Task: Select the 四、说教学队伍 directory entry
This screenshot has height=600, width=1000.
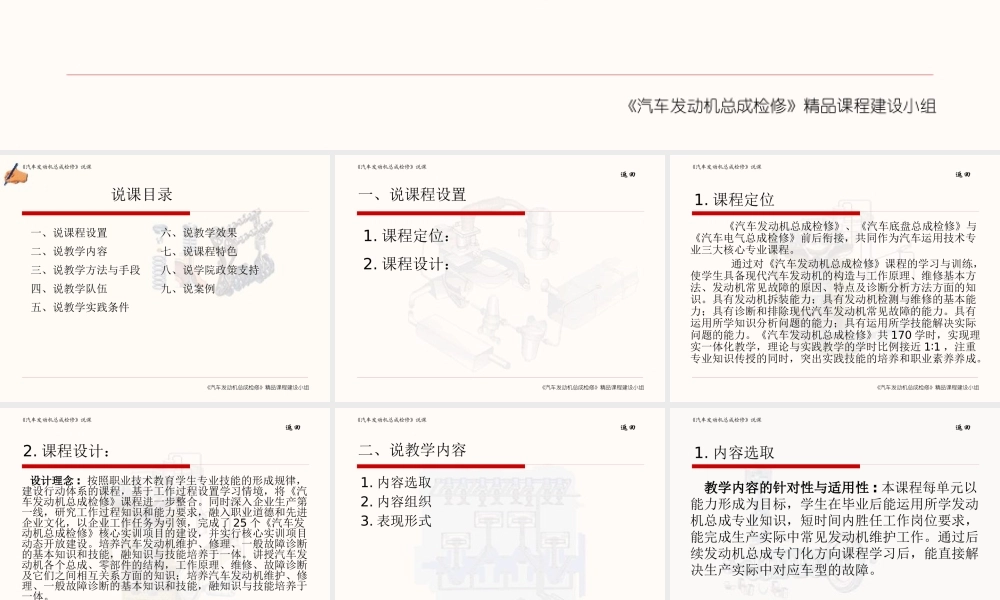Action: point(69,288)
